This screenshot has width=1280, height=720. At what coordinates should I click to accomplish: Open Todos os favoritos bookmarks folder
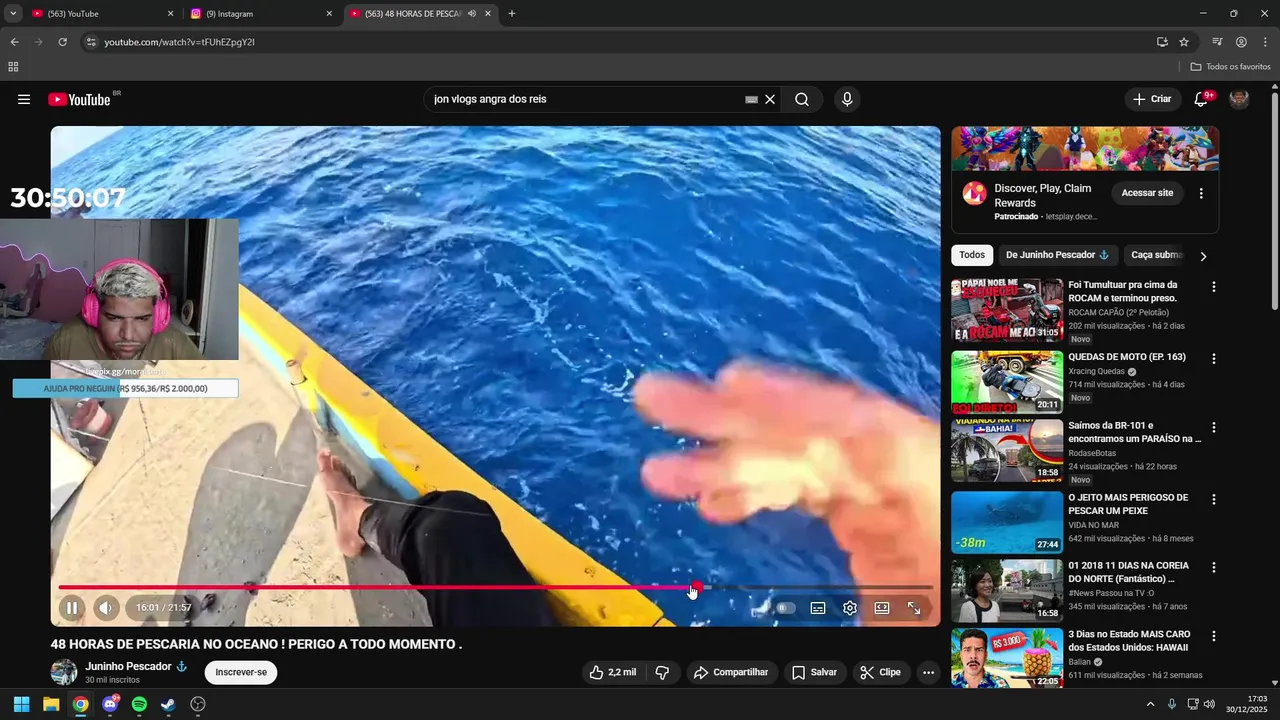pyautogui.click(x=1231, y=67)
